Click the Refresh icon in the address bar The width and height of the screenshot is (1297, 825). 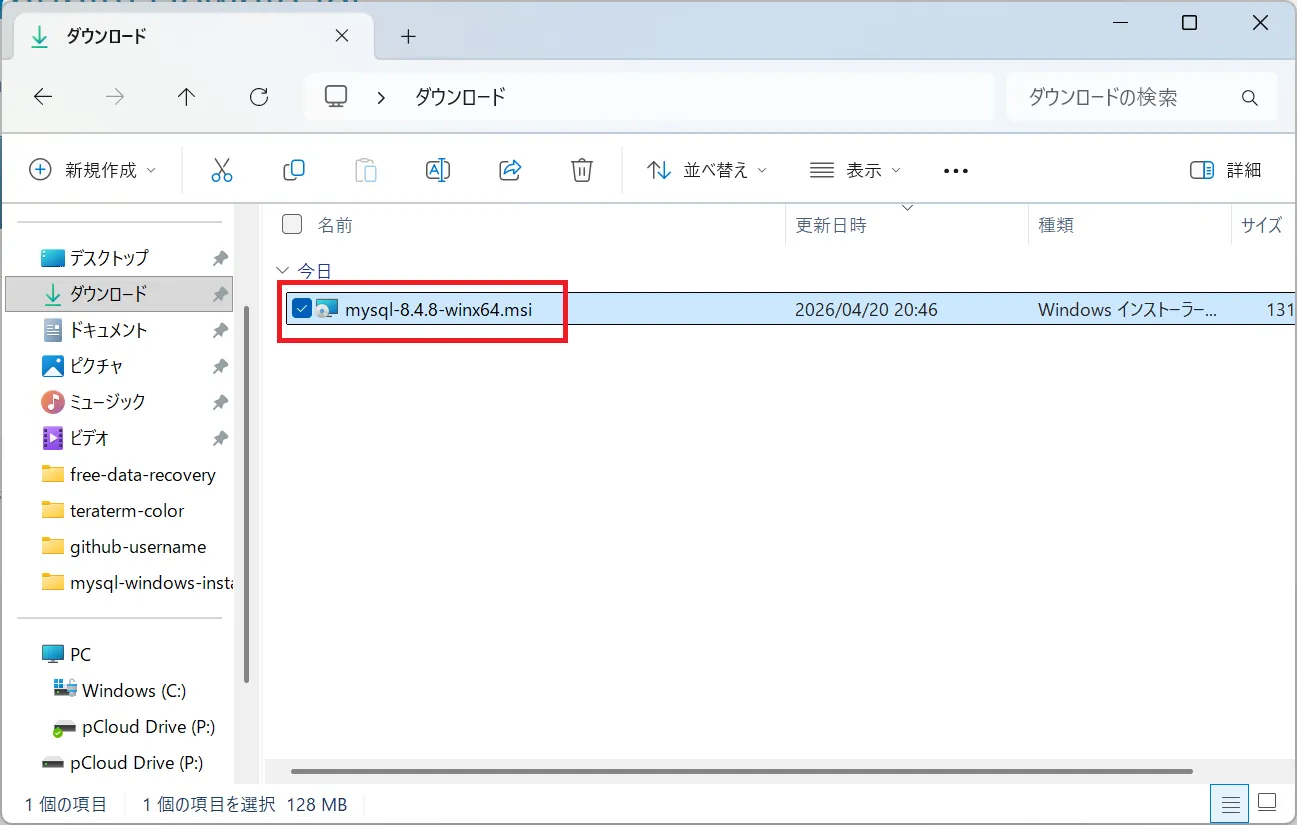coord(259,96)
